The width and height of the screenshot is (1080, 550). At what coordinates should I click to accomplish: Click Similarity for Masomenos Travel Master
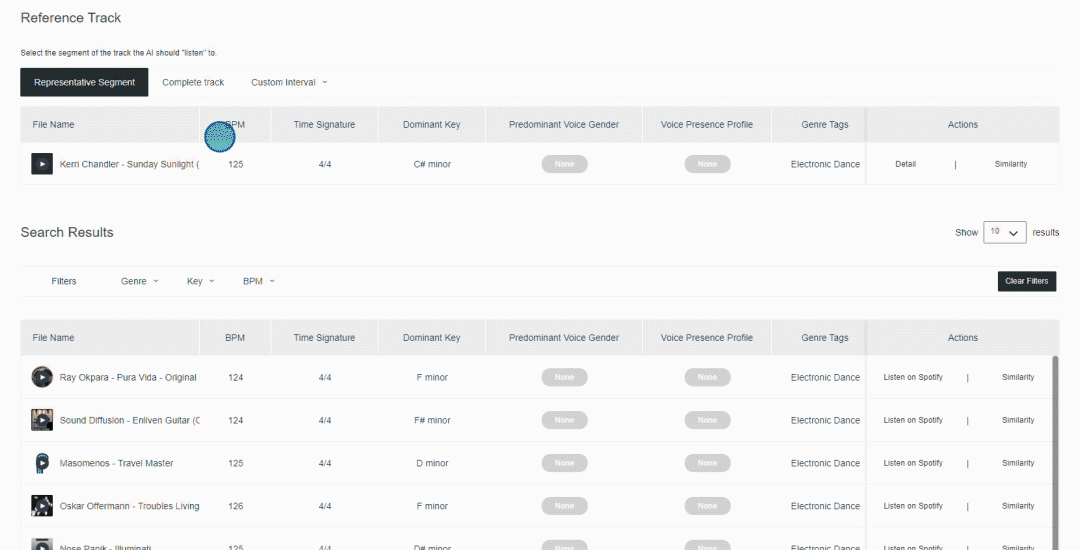click(1018, 463)
